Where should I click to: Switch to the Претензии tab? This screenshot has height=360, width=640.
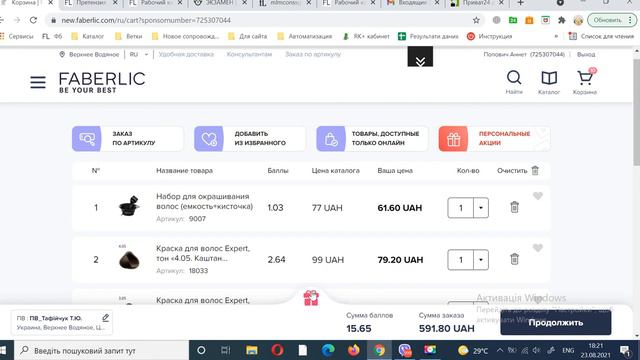point(91,3)
